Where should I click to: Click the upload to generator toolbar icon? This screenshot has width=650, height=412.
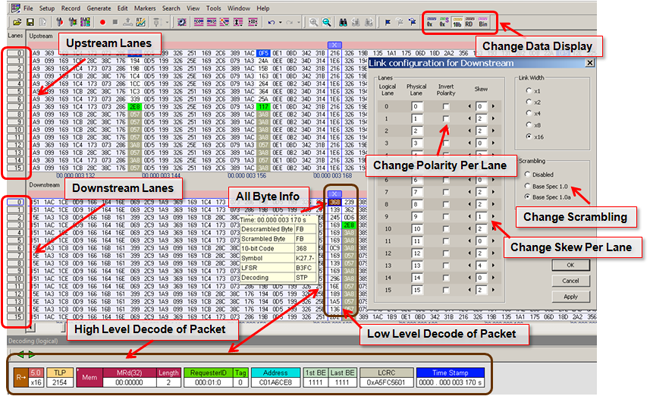tap(128, 22)
